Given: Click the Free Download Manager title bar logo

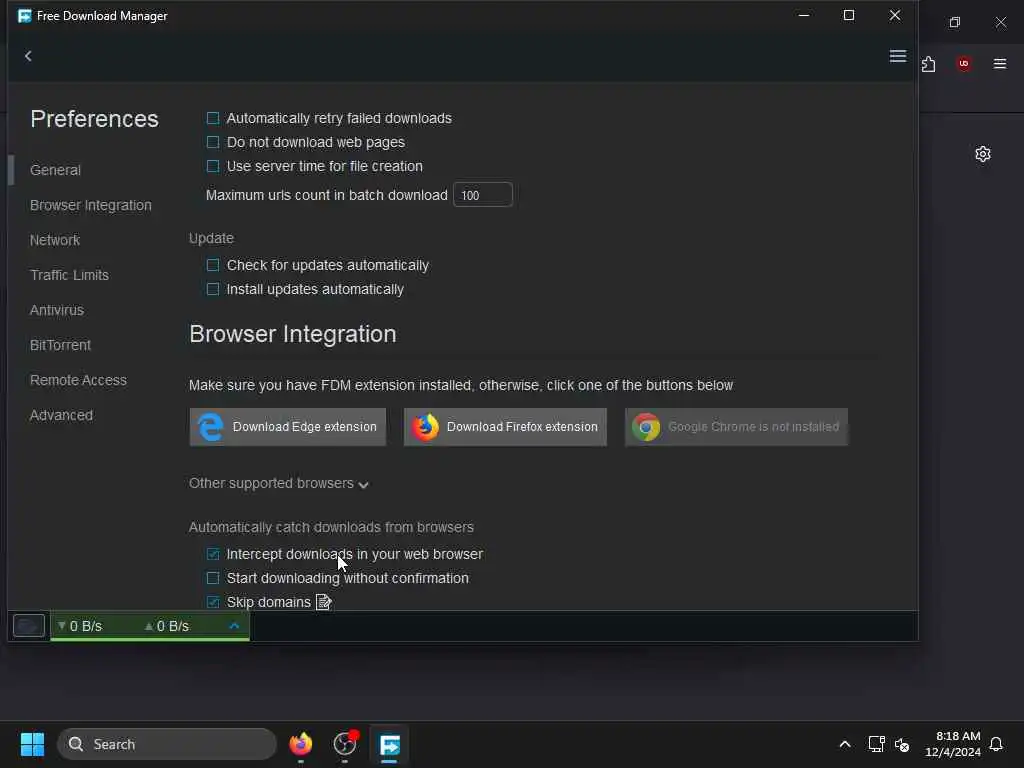Looking at the screenshot, I should [25, 16].
